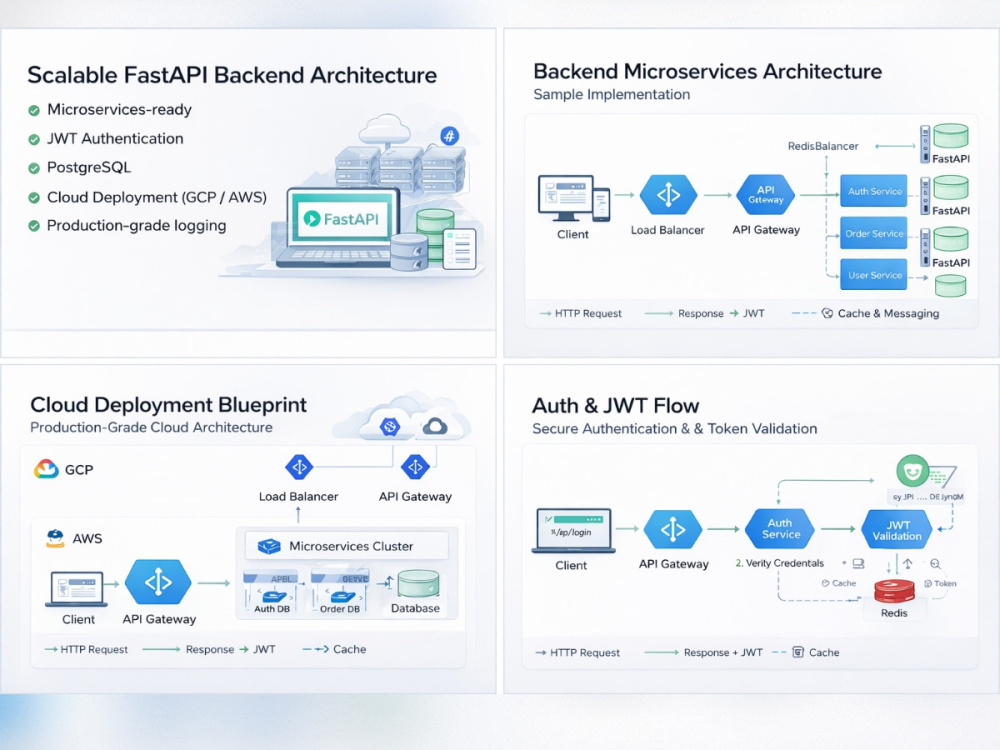
Task: Click the AWS logo icon
Action: (55, 538)
